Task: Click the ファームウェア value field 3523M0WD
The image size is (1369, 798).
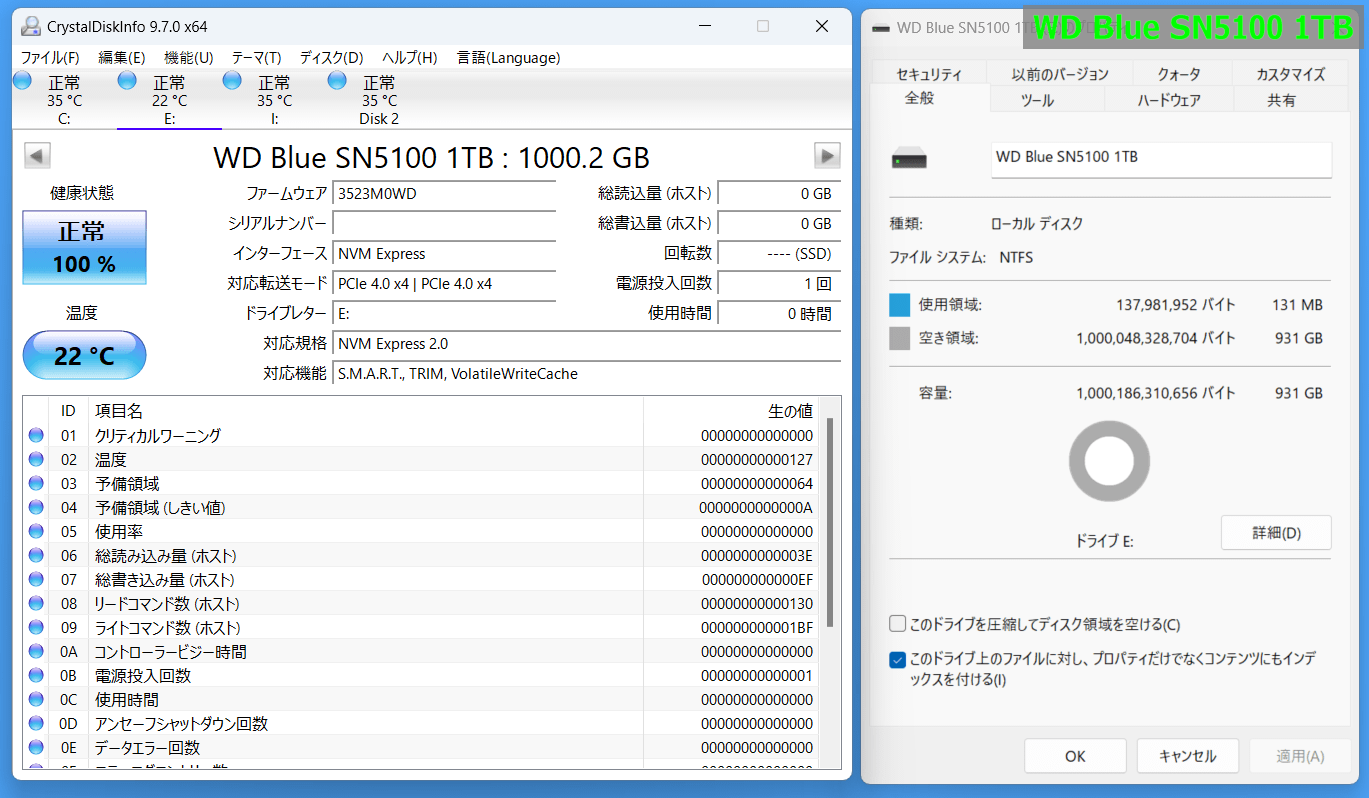Action: pos(444,194)
